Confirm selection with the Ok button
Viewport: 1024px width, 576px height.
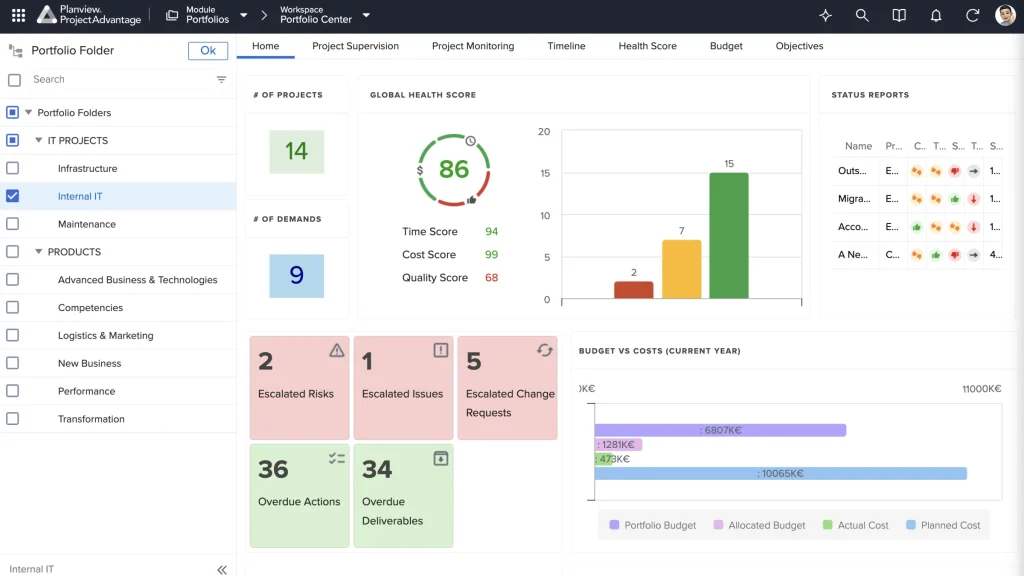click(x=208, y=50)
